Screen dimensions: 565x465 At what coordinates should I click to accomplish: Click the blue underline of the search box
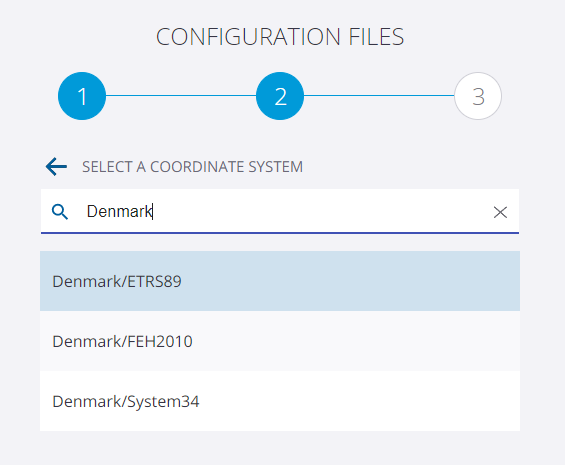click(280, 233)
